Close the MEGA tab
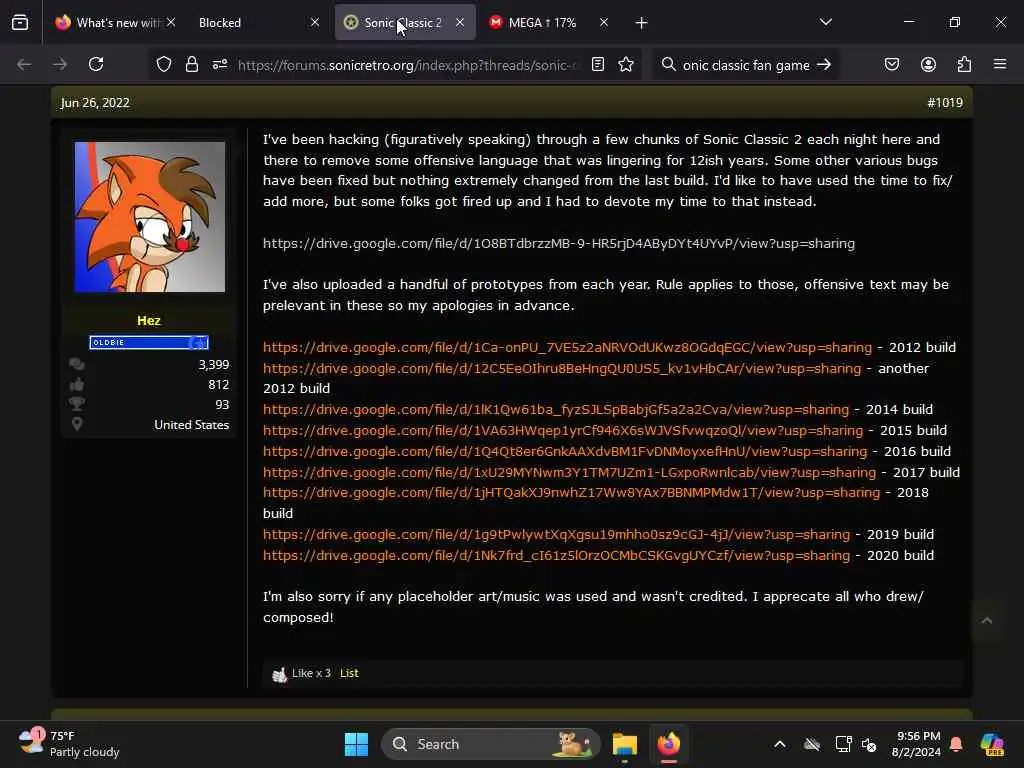The width and height of the screenshot is (1024, 768). click(604, 22)
